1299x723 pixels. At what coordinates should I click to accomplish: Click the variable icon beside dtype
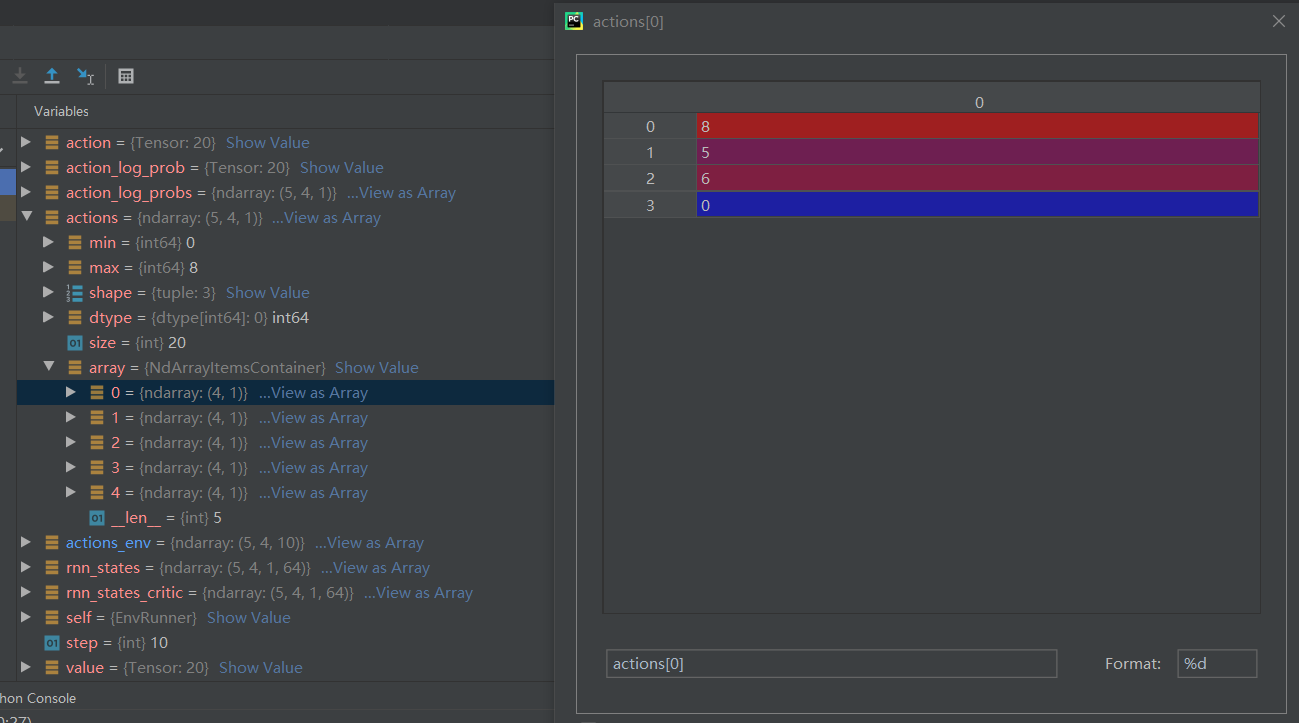pos(75,317)
